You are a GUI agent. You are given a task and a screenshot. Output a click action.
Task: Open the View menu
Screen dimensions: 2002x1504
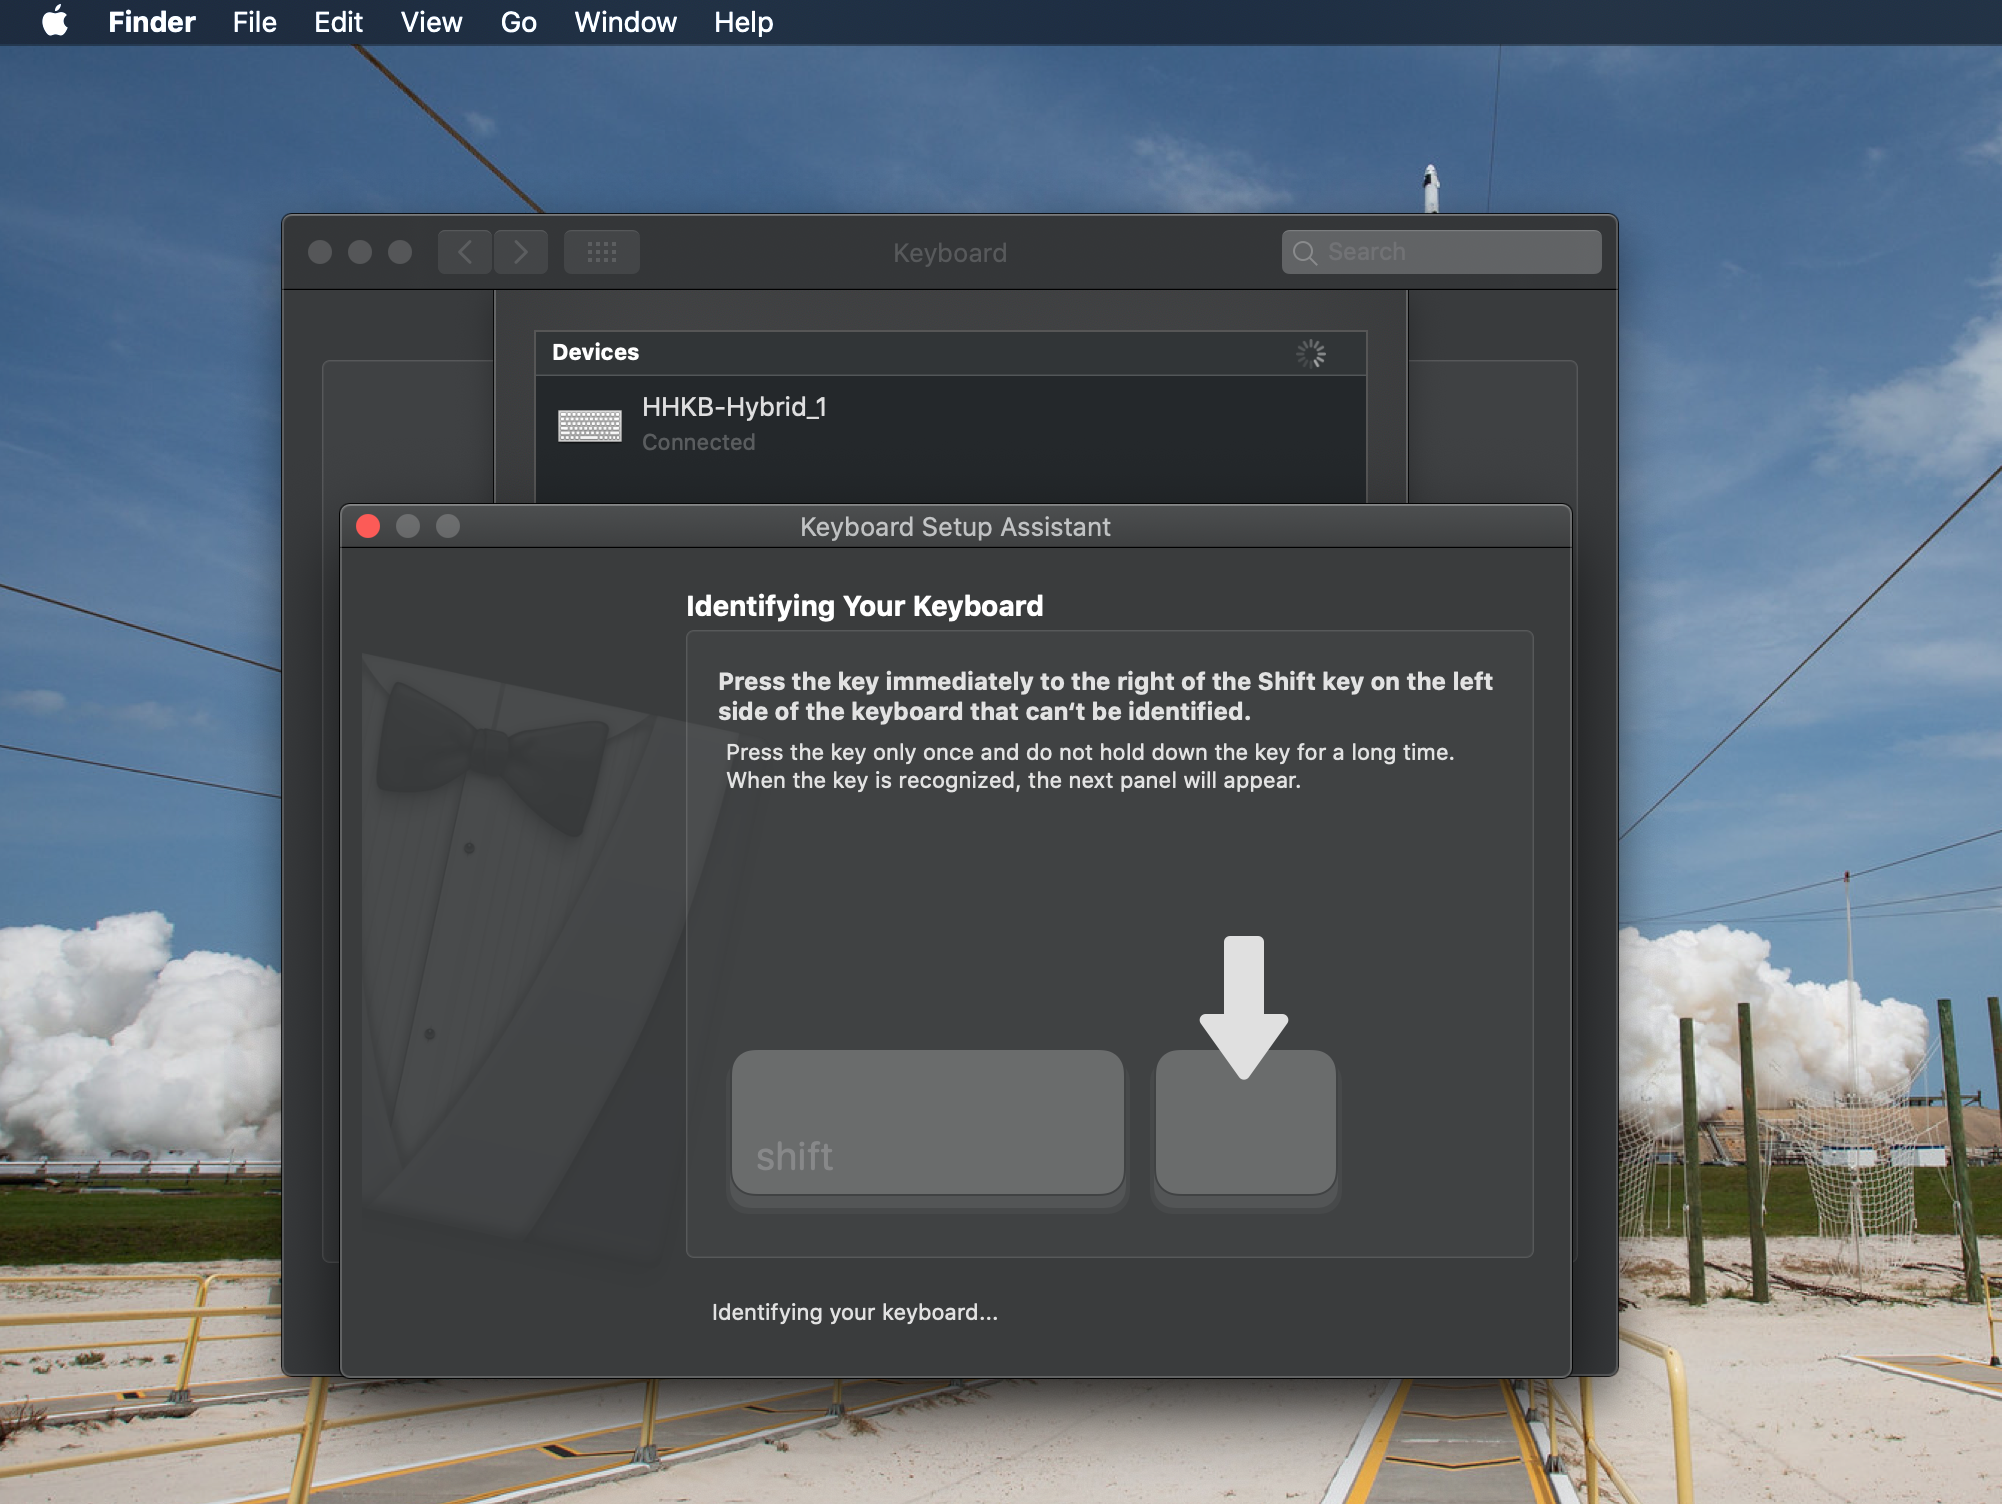click(431, 22)
